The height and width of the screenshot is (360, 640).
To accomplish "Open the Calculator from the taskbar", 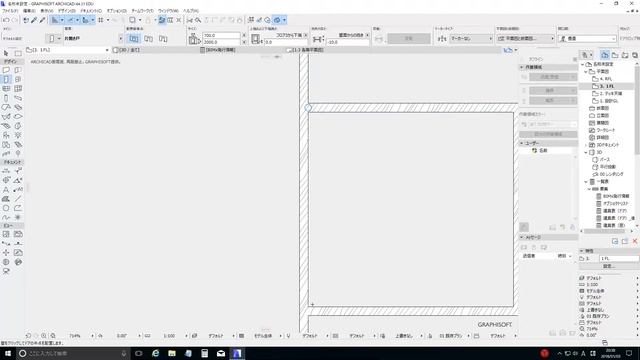I will pos(204,353).
